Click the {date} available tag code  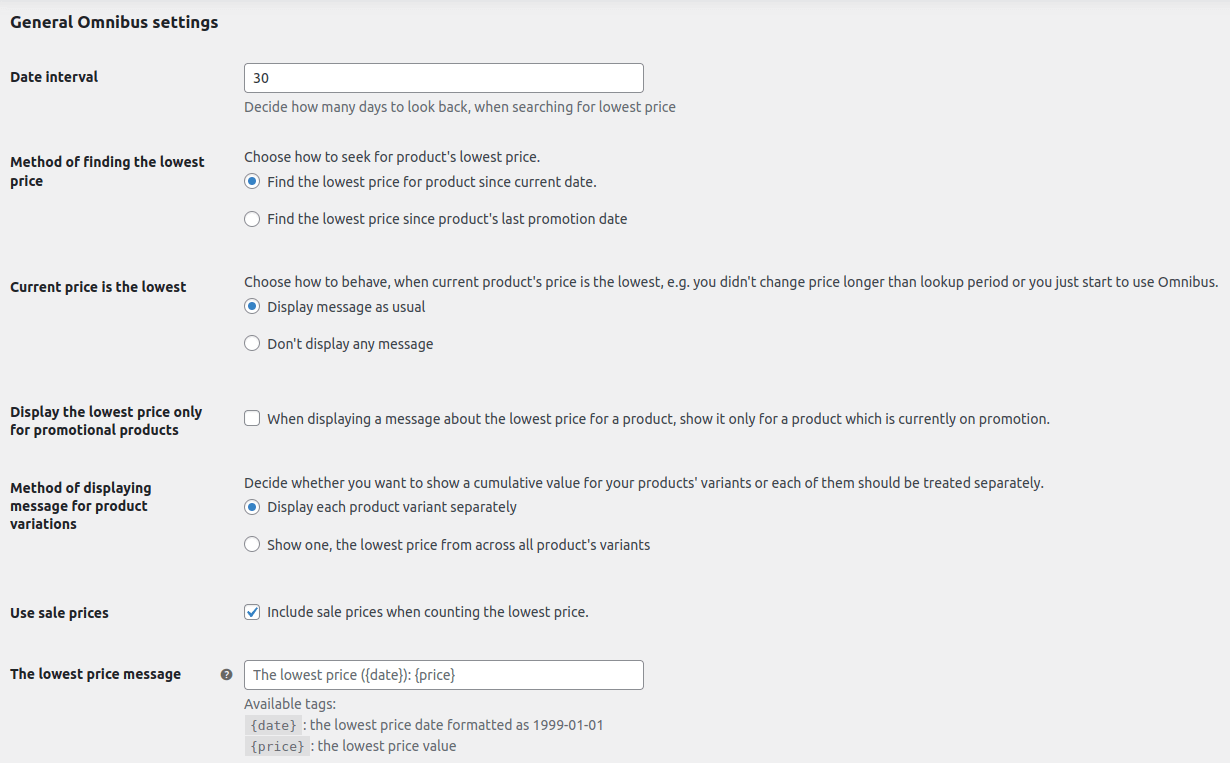(273, 725)
